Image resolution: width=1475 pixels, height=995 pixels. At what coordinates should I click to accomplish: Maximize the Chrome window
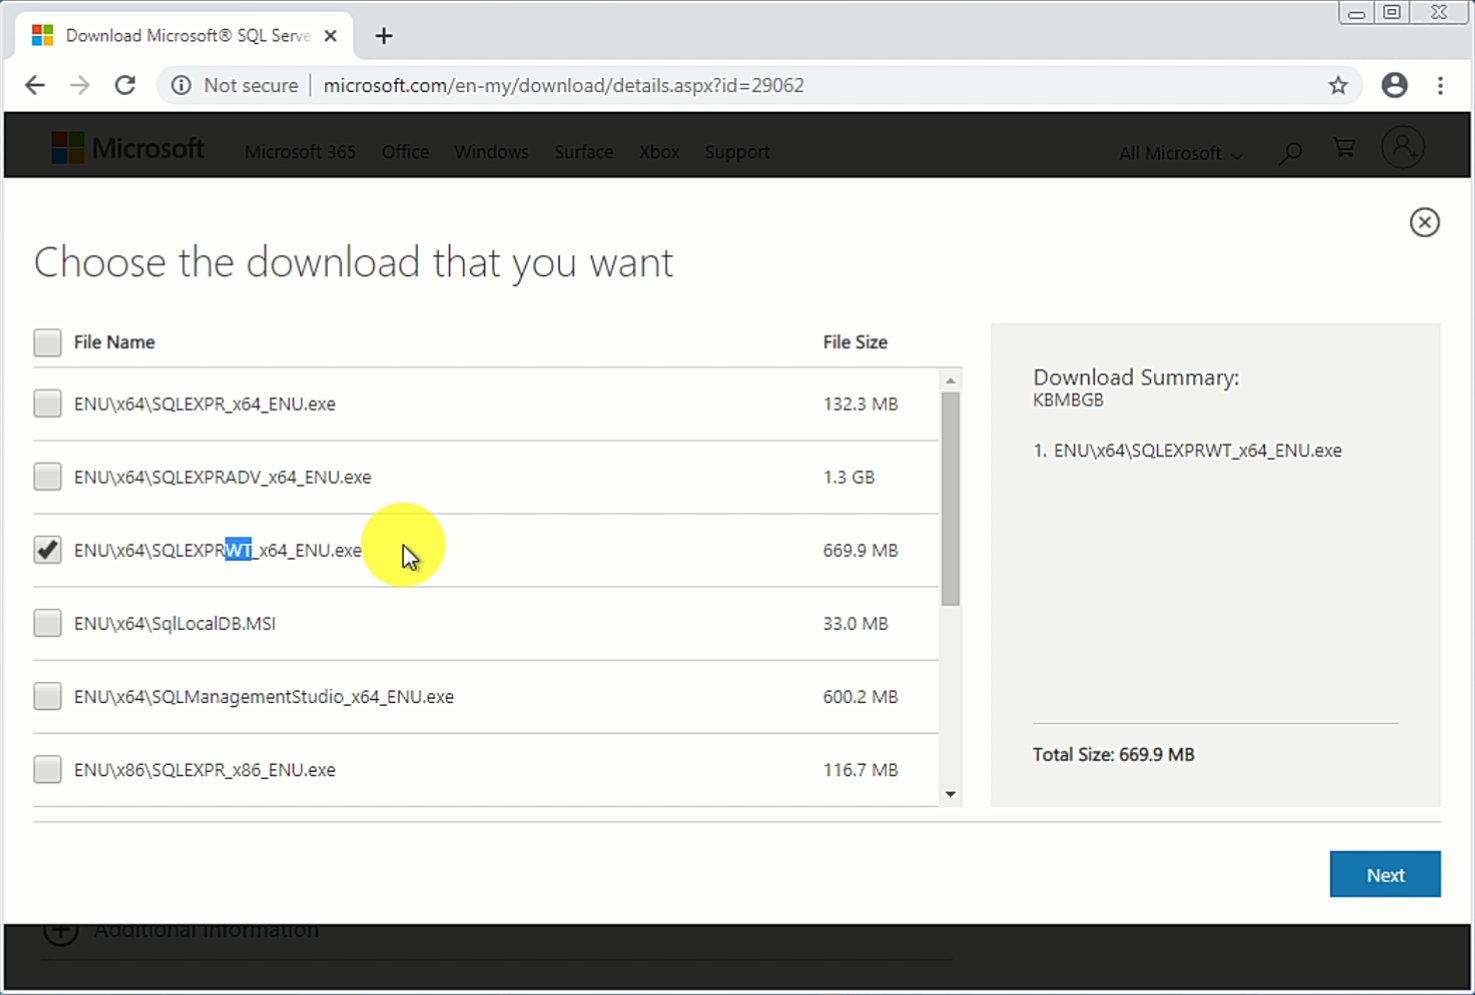tap(1391, 12)
